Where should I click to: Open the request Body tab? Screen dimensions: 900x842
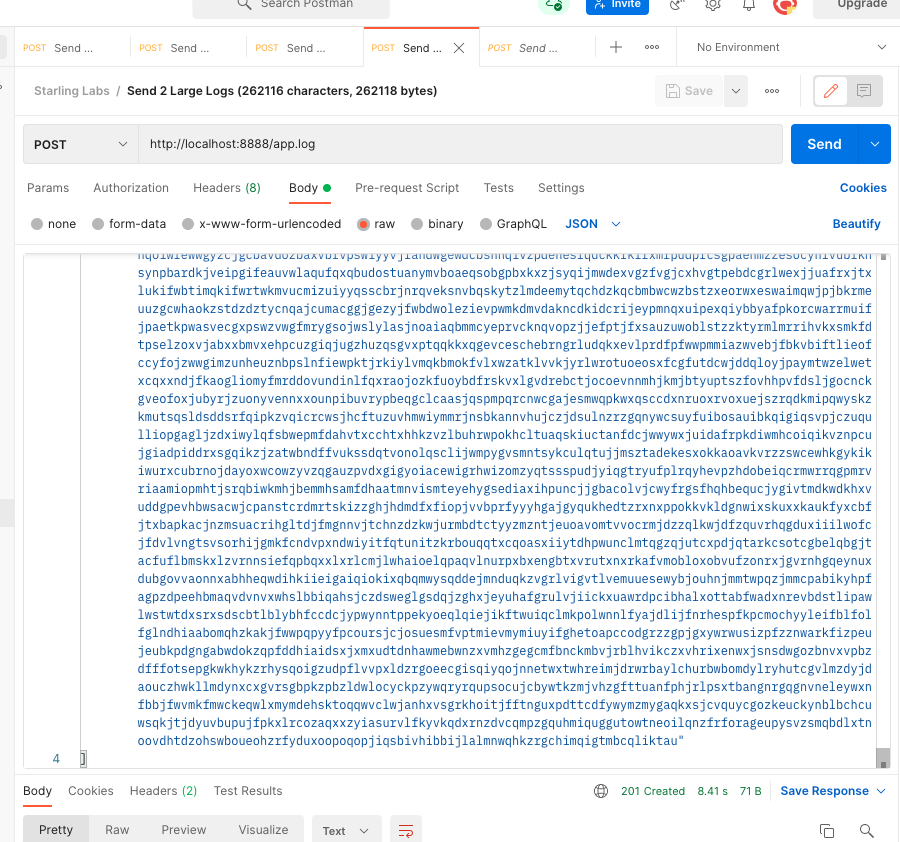[x=310, y=188]
